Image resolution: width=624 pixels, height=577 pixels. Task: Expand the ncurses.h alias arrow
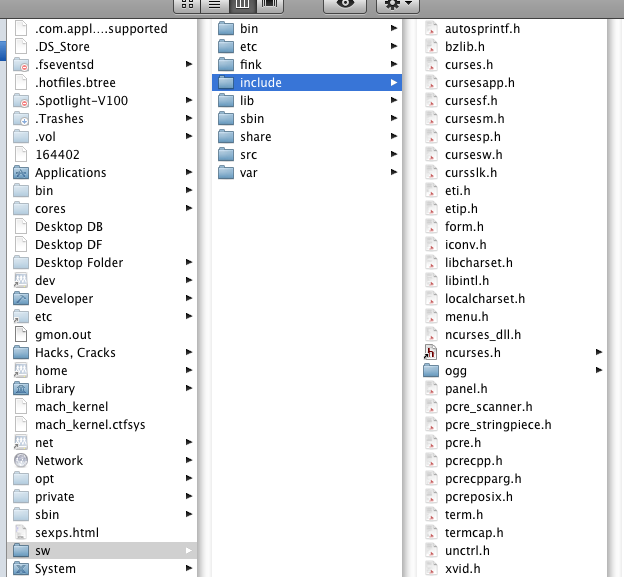pyautogui.click(x=599, y=352)
